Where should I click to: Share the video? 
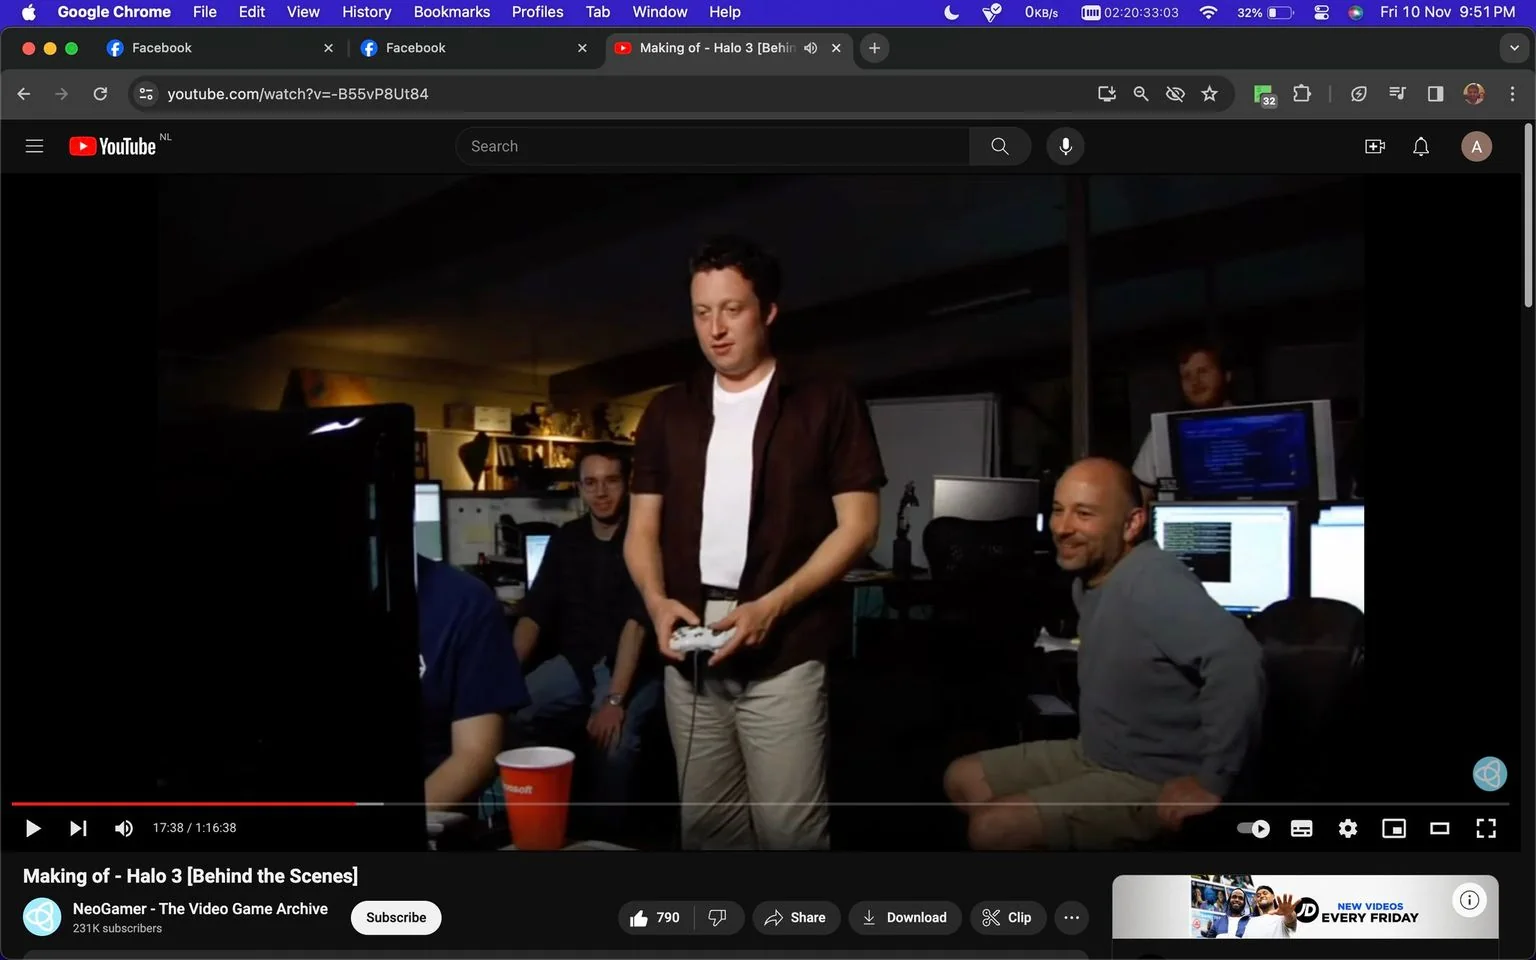(x=796, y=917)
